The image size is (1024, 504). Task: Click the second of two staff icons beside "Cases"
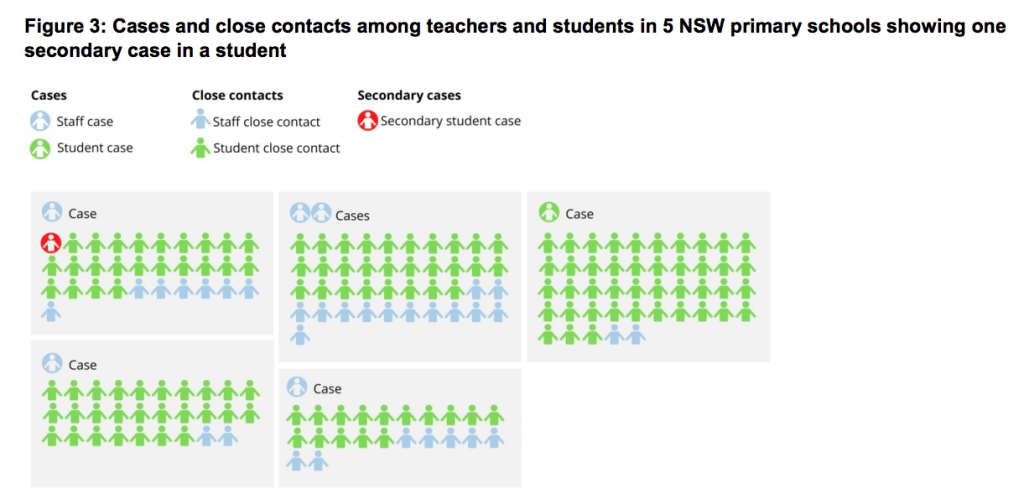tap(320, 213)
